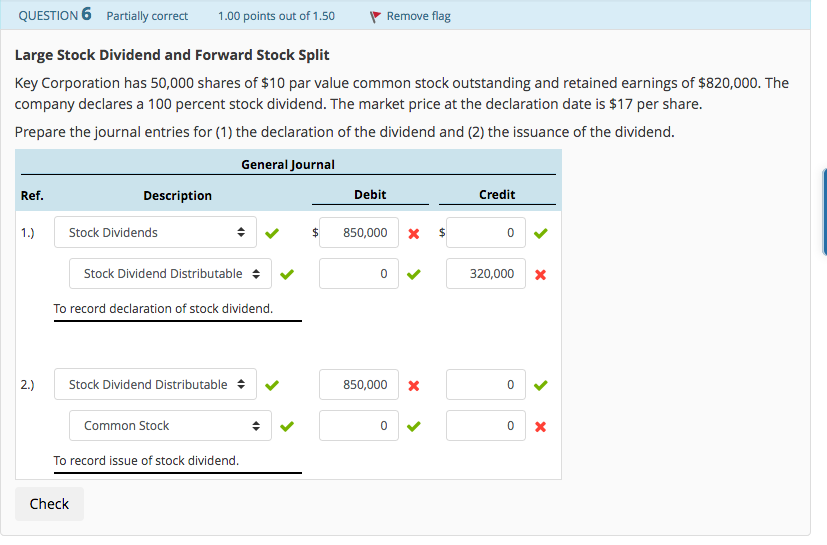Open the Stock Dividend Distributable dropdown in entry 2

coord(155,384)
